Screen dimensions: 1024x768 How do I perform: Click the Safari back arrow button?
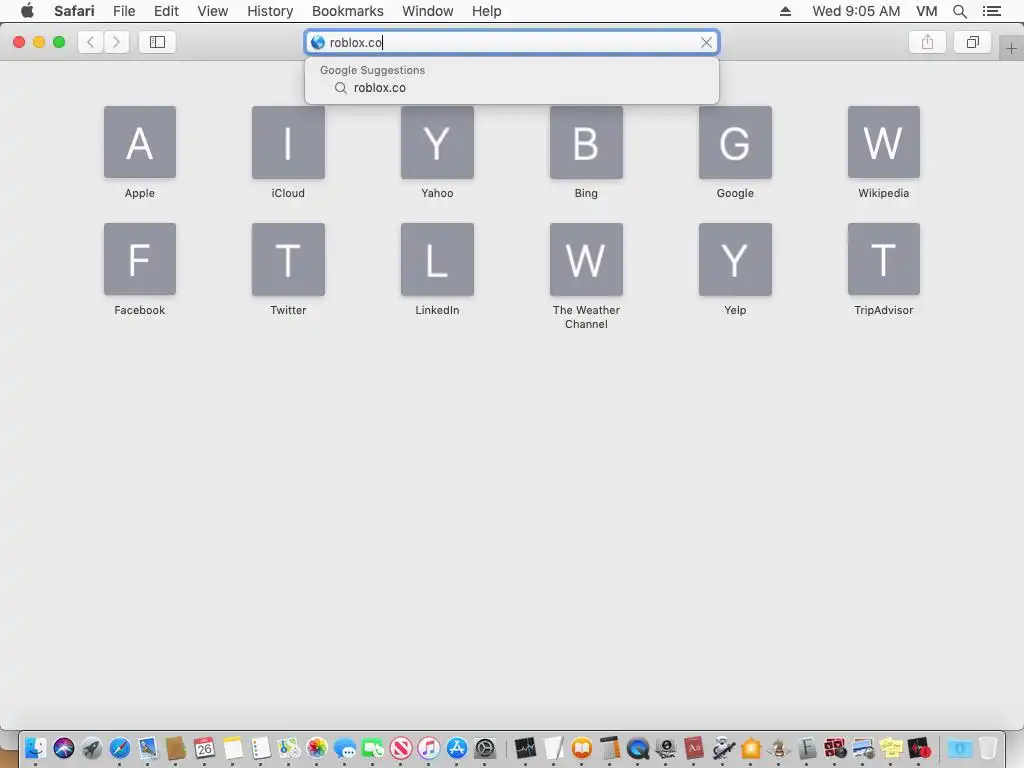91,42
